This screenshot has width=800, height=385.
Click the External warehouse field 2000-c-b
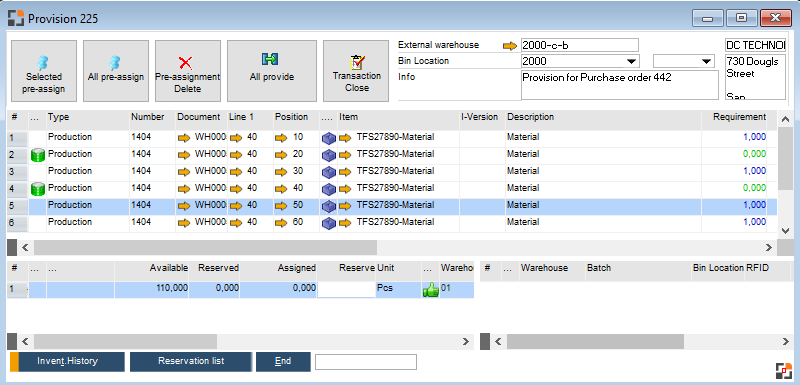tap(580, 45)
